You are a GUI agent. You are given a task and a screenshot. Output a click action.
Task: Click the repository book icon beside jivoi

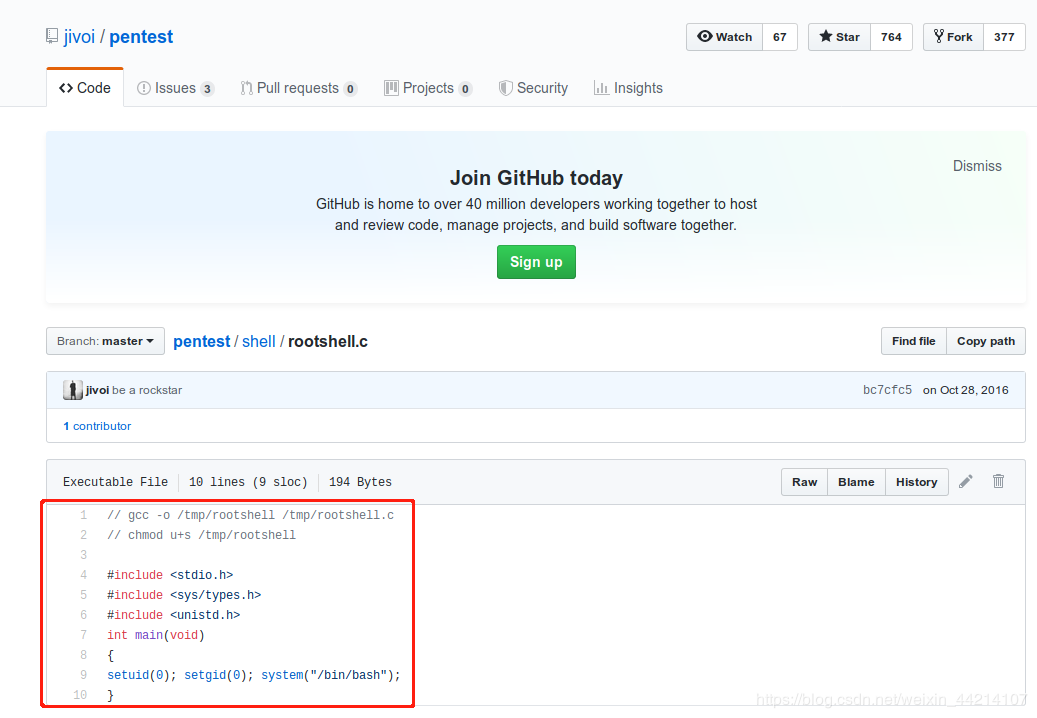point(52,37)
